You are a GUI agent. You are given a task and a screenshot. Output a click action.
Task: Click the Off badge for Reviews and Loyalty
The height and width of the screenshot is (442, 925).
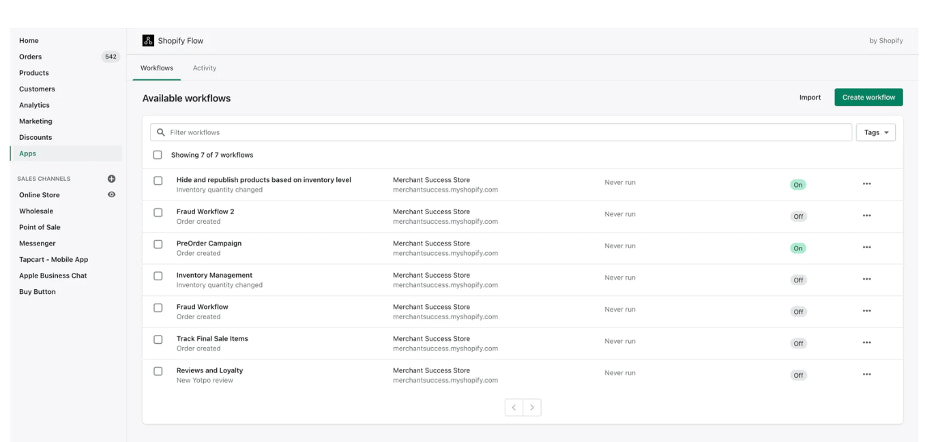point(798,375)
